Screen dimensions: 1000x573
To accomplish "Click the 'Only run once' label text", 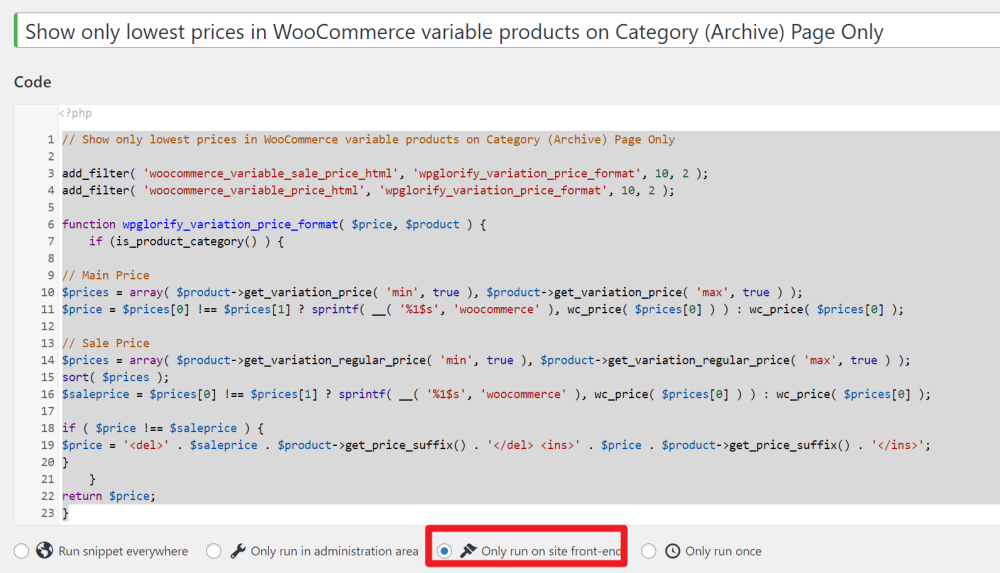I will pos(723,551).
